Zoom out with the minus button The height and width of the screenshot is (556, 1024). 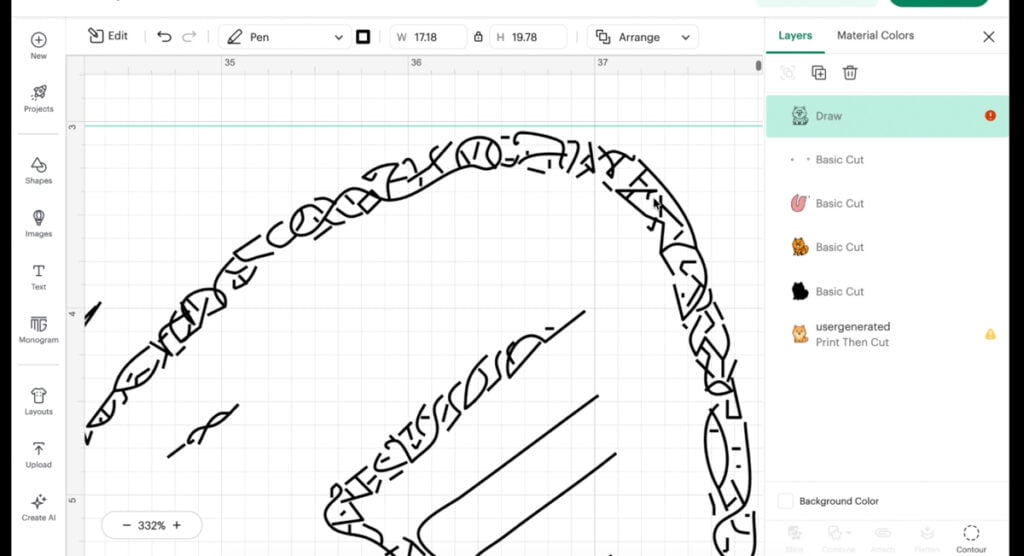tap(127, 525)
